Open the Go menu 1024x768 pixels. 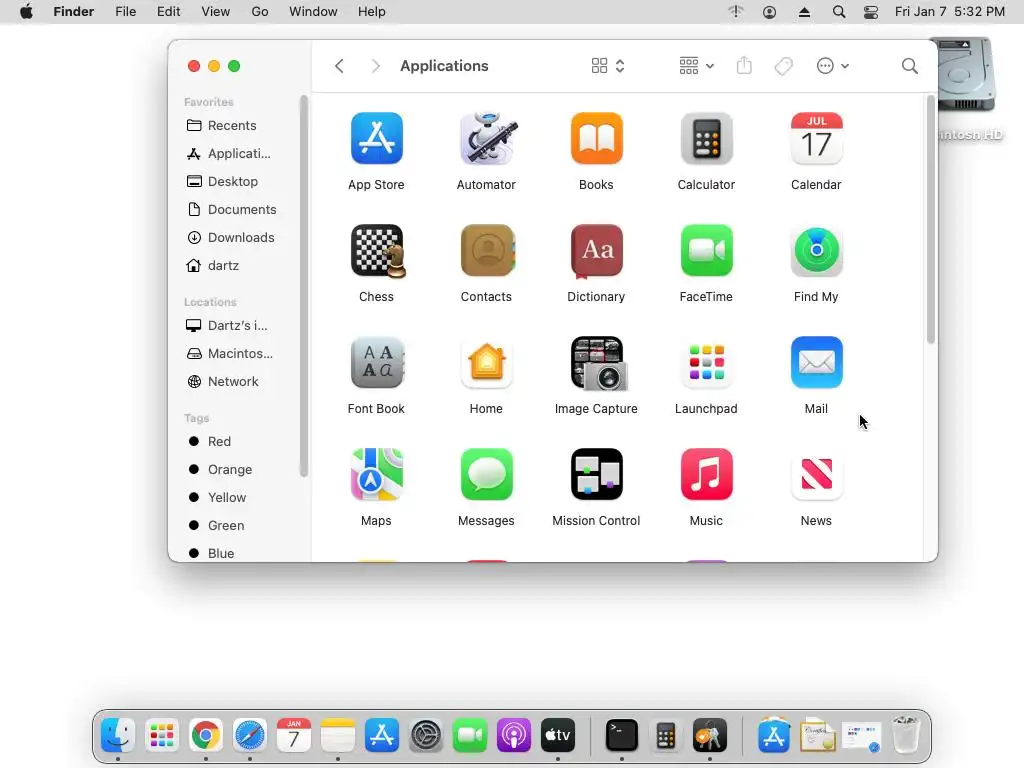(260, 12)
